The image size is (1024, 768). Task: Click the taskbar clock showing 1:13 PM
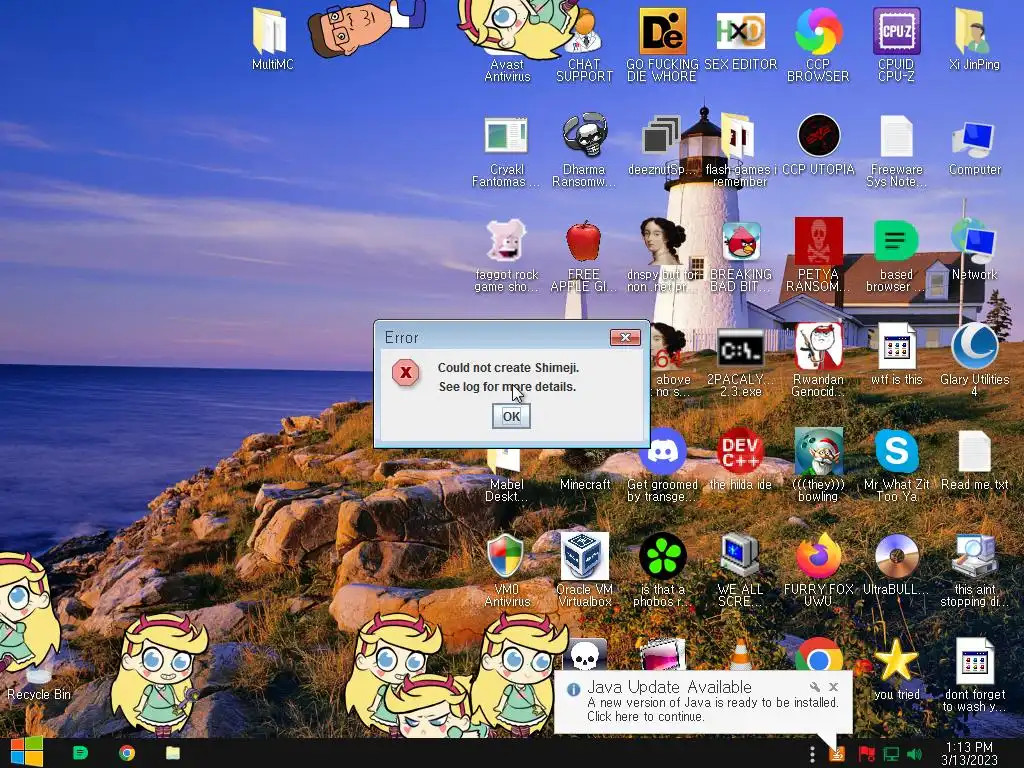click(x=969, y=754)
